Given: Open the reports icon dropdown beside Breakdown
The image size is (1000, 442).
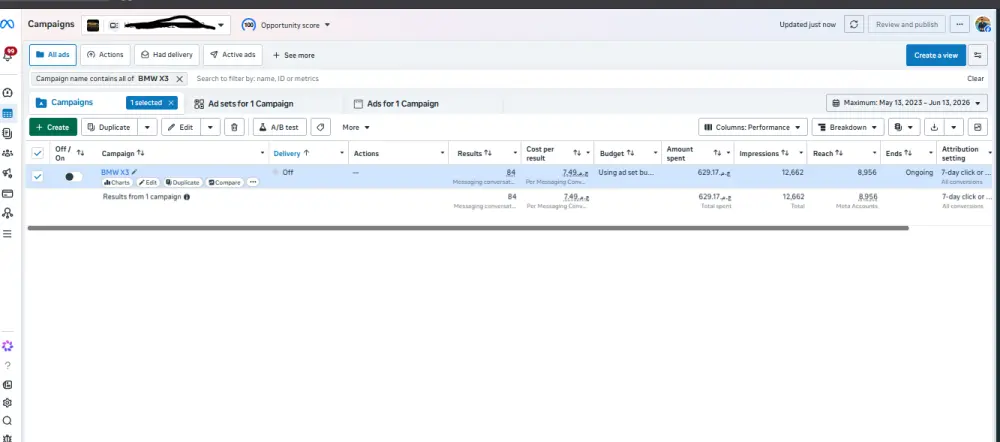Looking at the screenshot, I should click(x=904, y=127).
